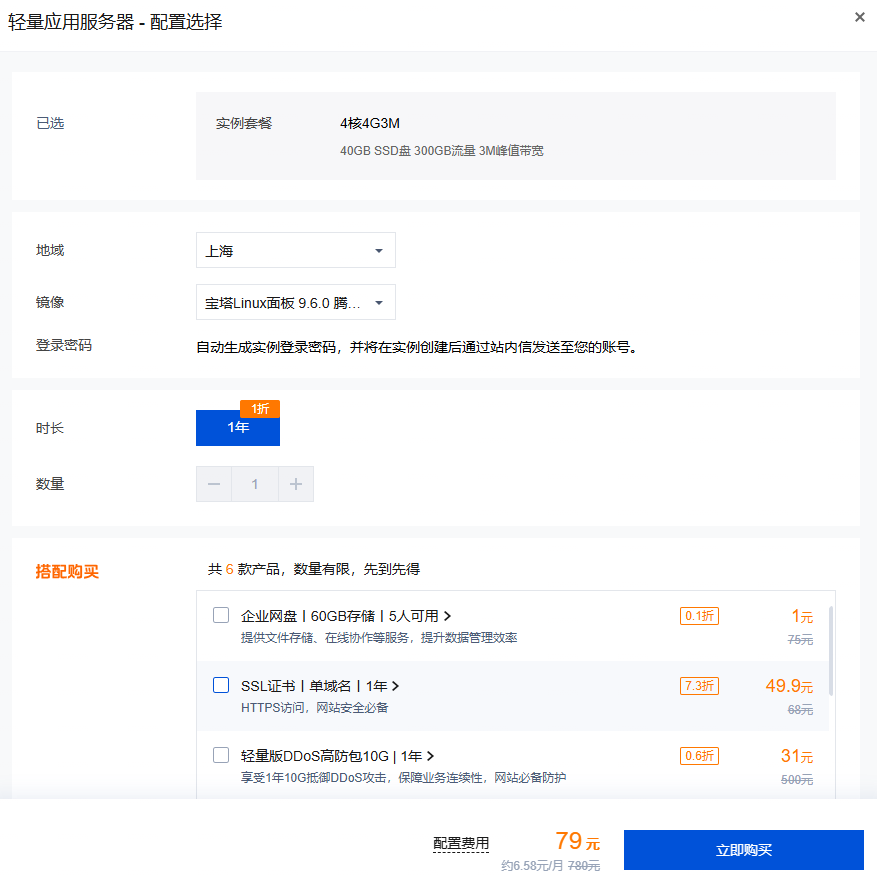Click the plus button to increase 数量

pos(296,484)
